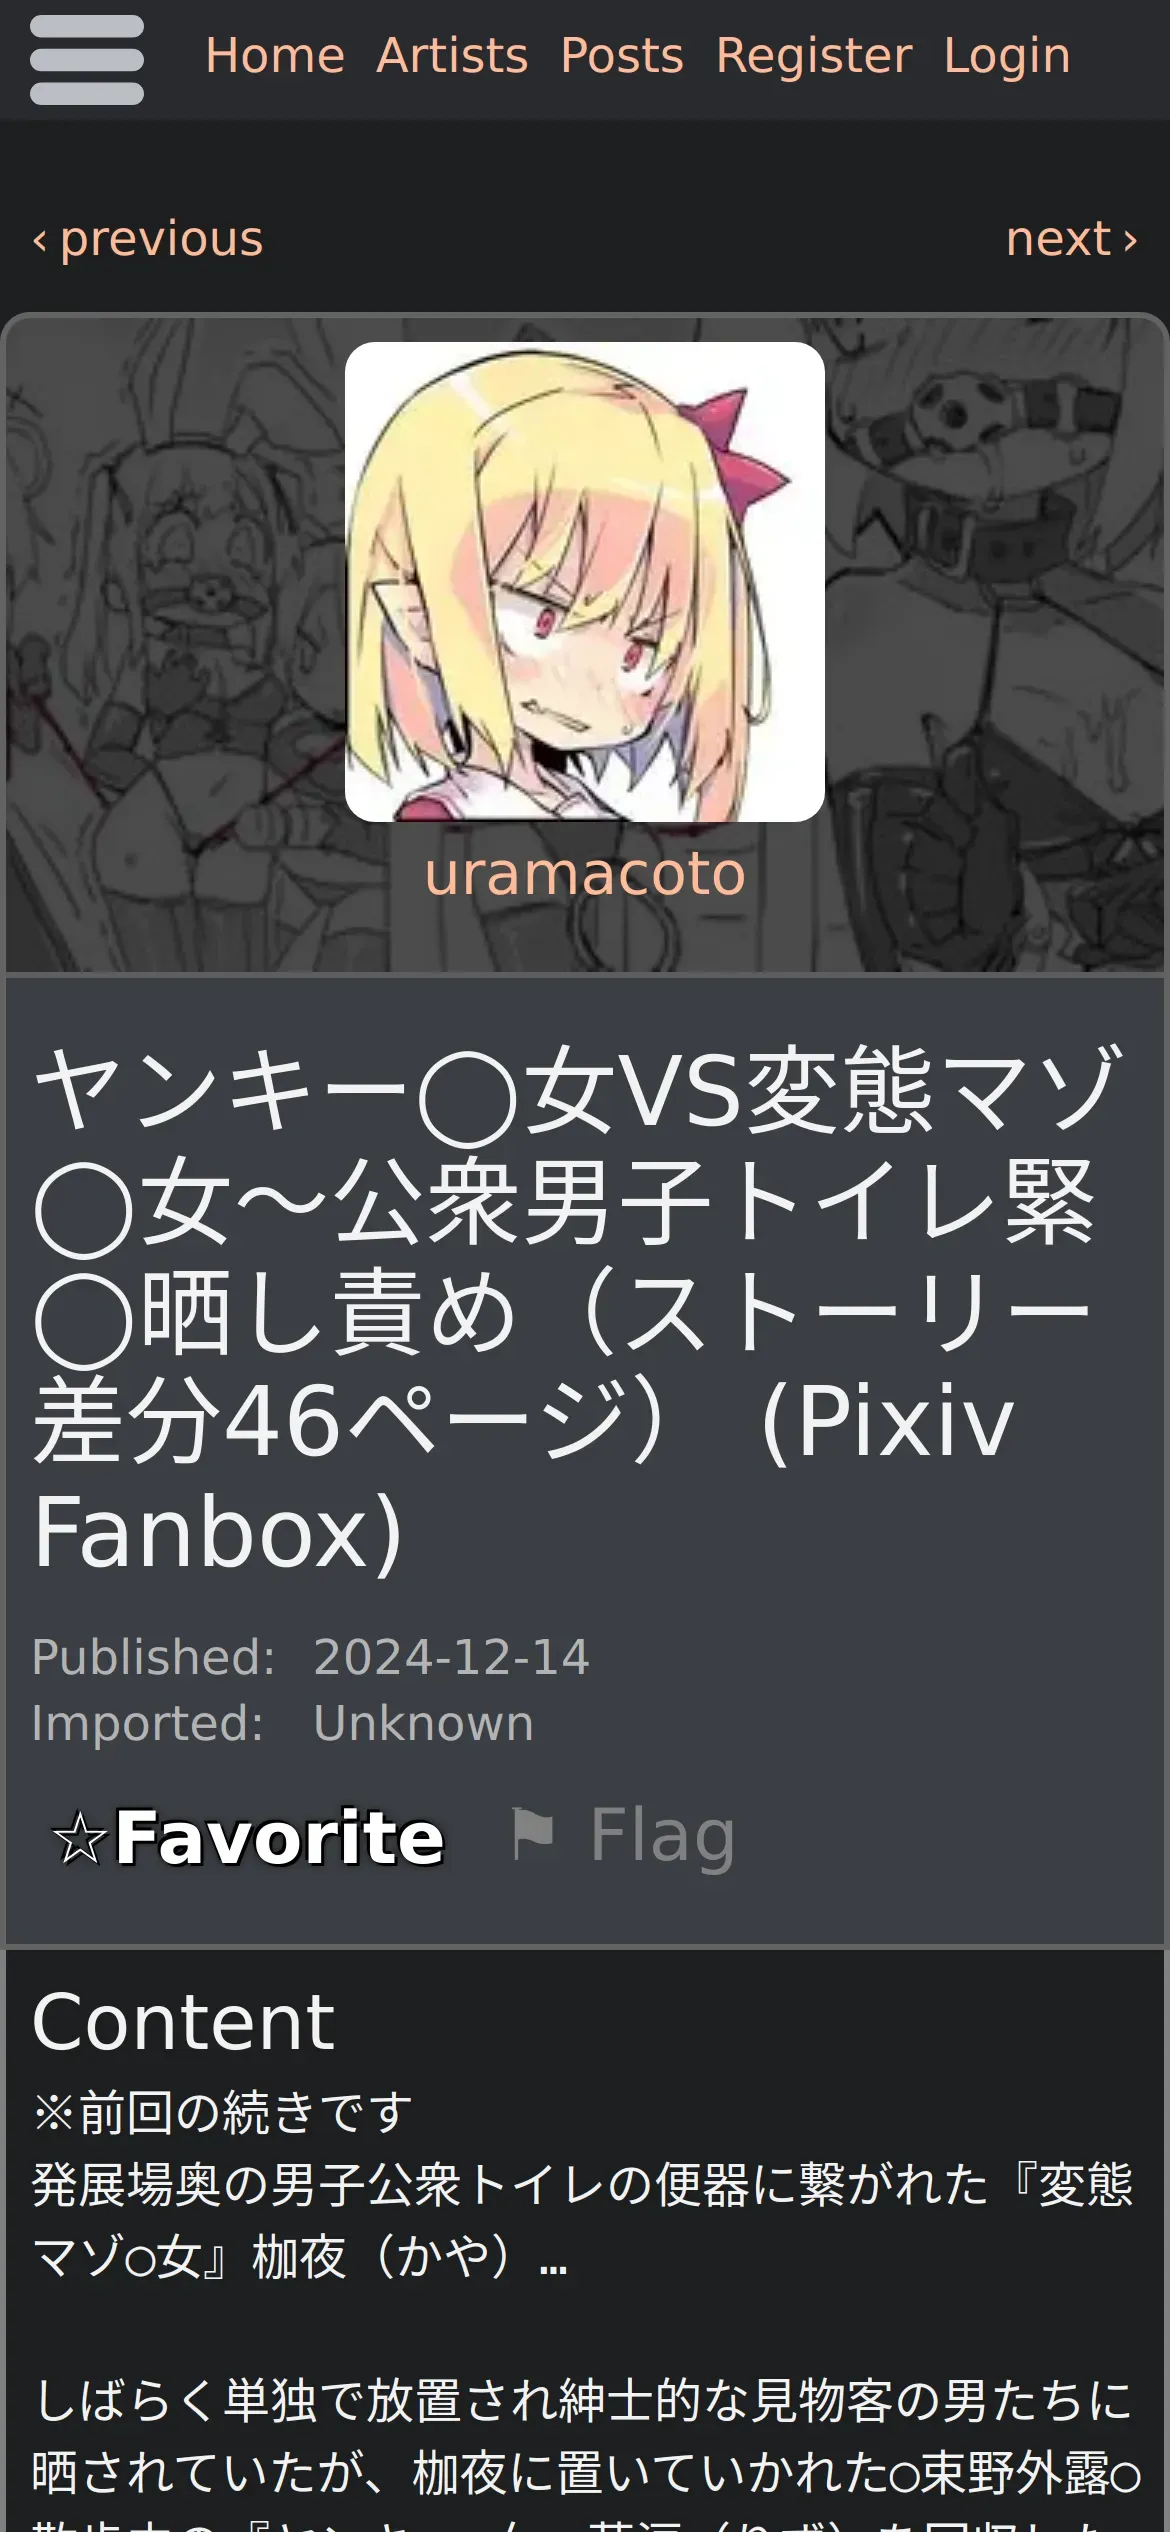Go to the next post

pos(1072,239)
